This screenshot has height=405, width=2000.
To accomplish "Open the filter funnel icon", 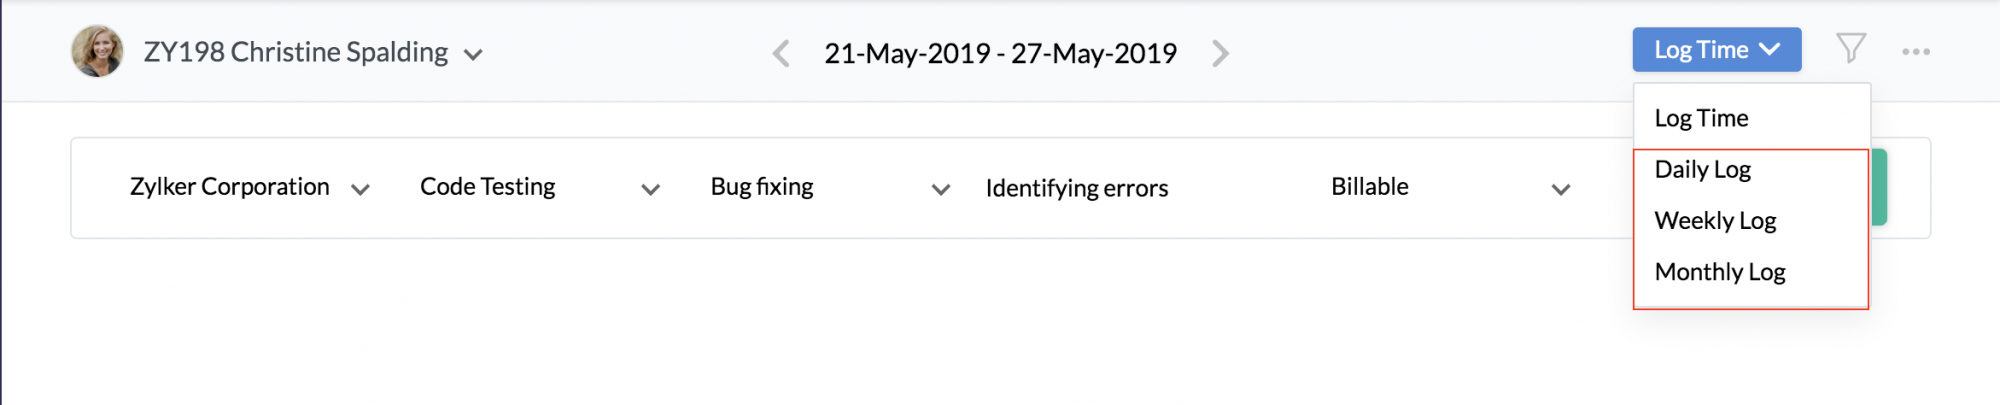I will coord(1851,48).
